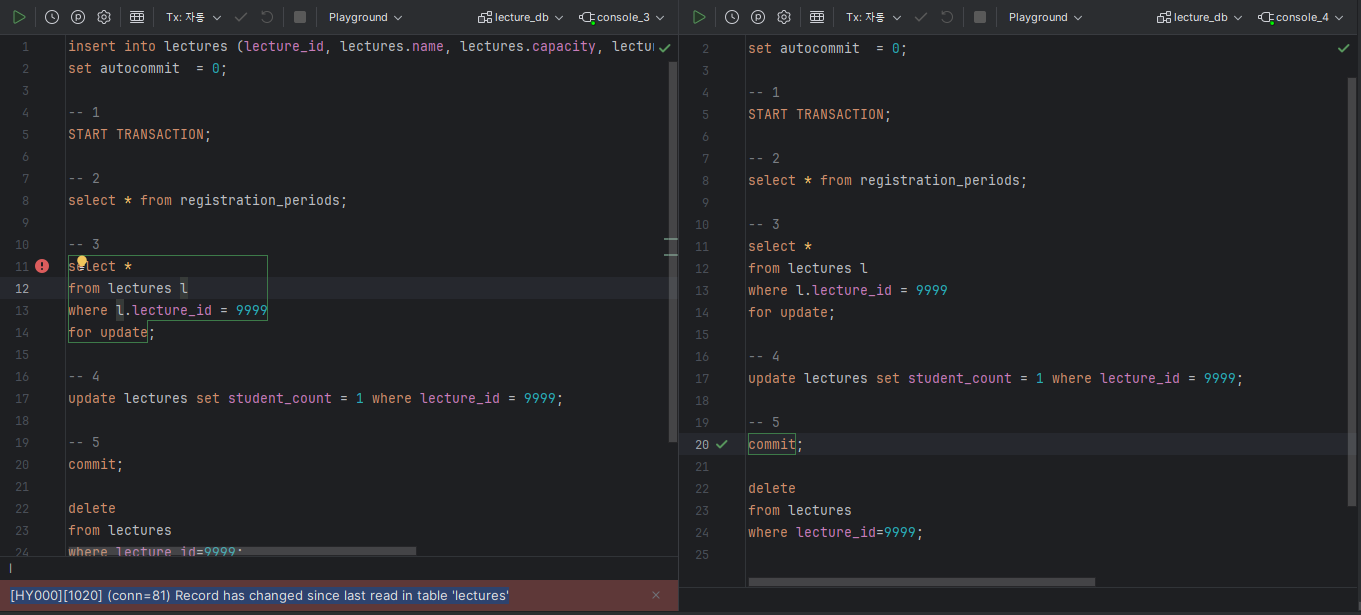The width and height of the screenshot is (1361, 615).
Task: Click the yellow intention bulb on line 11
Action: pyautogui.click(x=82, y=261)
